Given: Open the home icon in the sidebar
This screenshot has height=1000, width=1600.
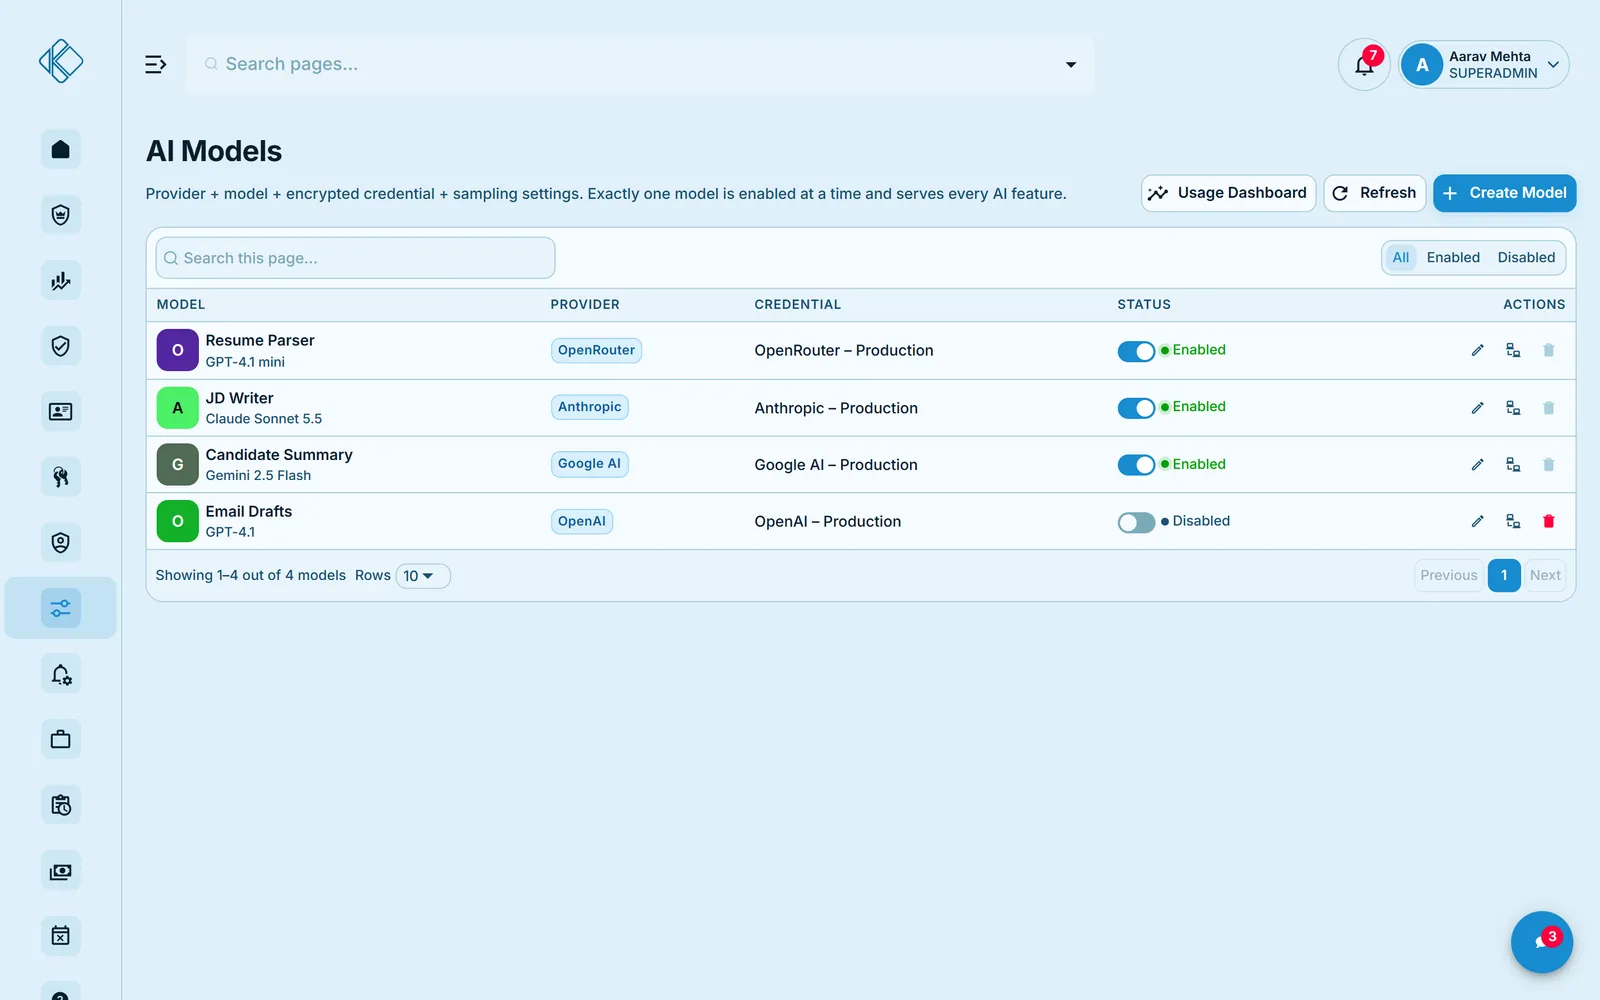Looking at the screenshot, I should click(61, 149).
